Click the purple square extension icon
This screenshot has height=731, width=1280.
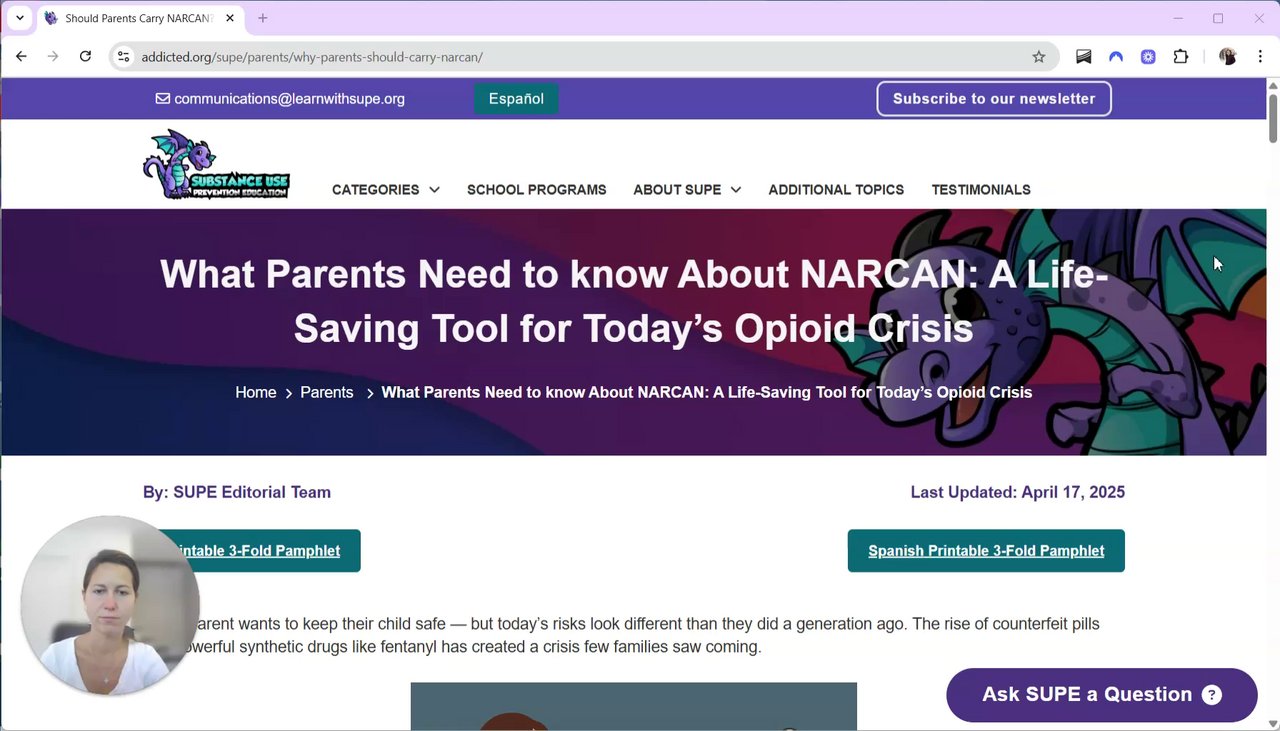tap(1148, 57)
